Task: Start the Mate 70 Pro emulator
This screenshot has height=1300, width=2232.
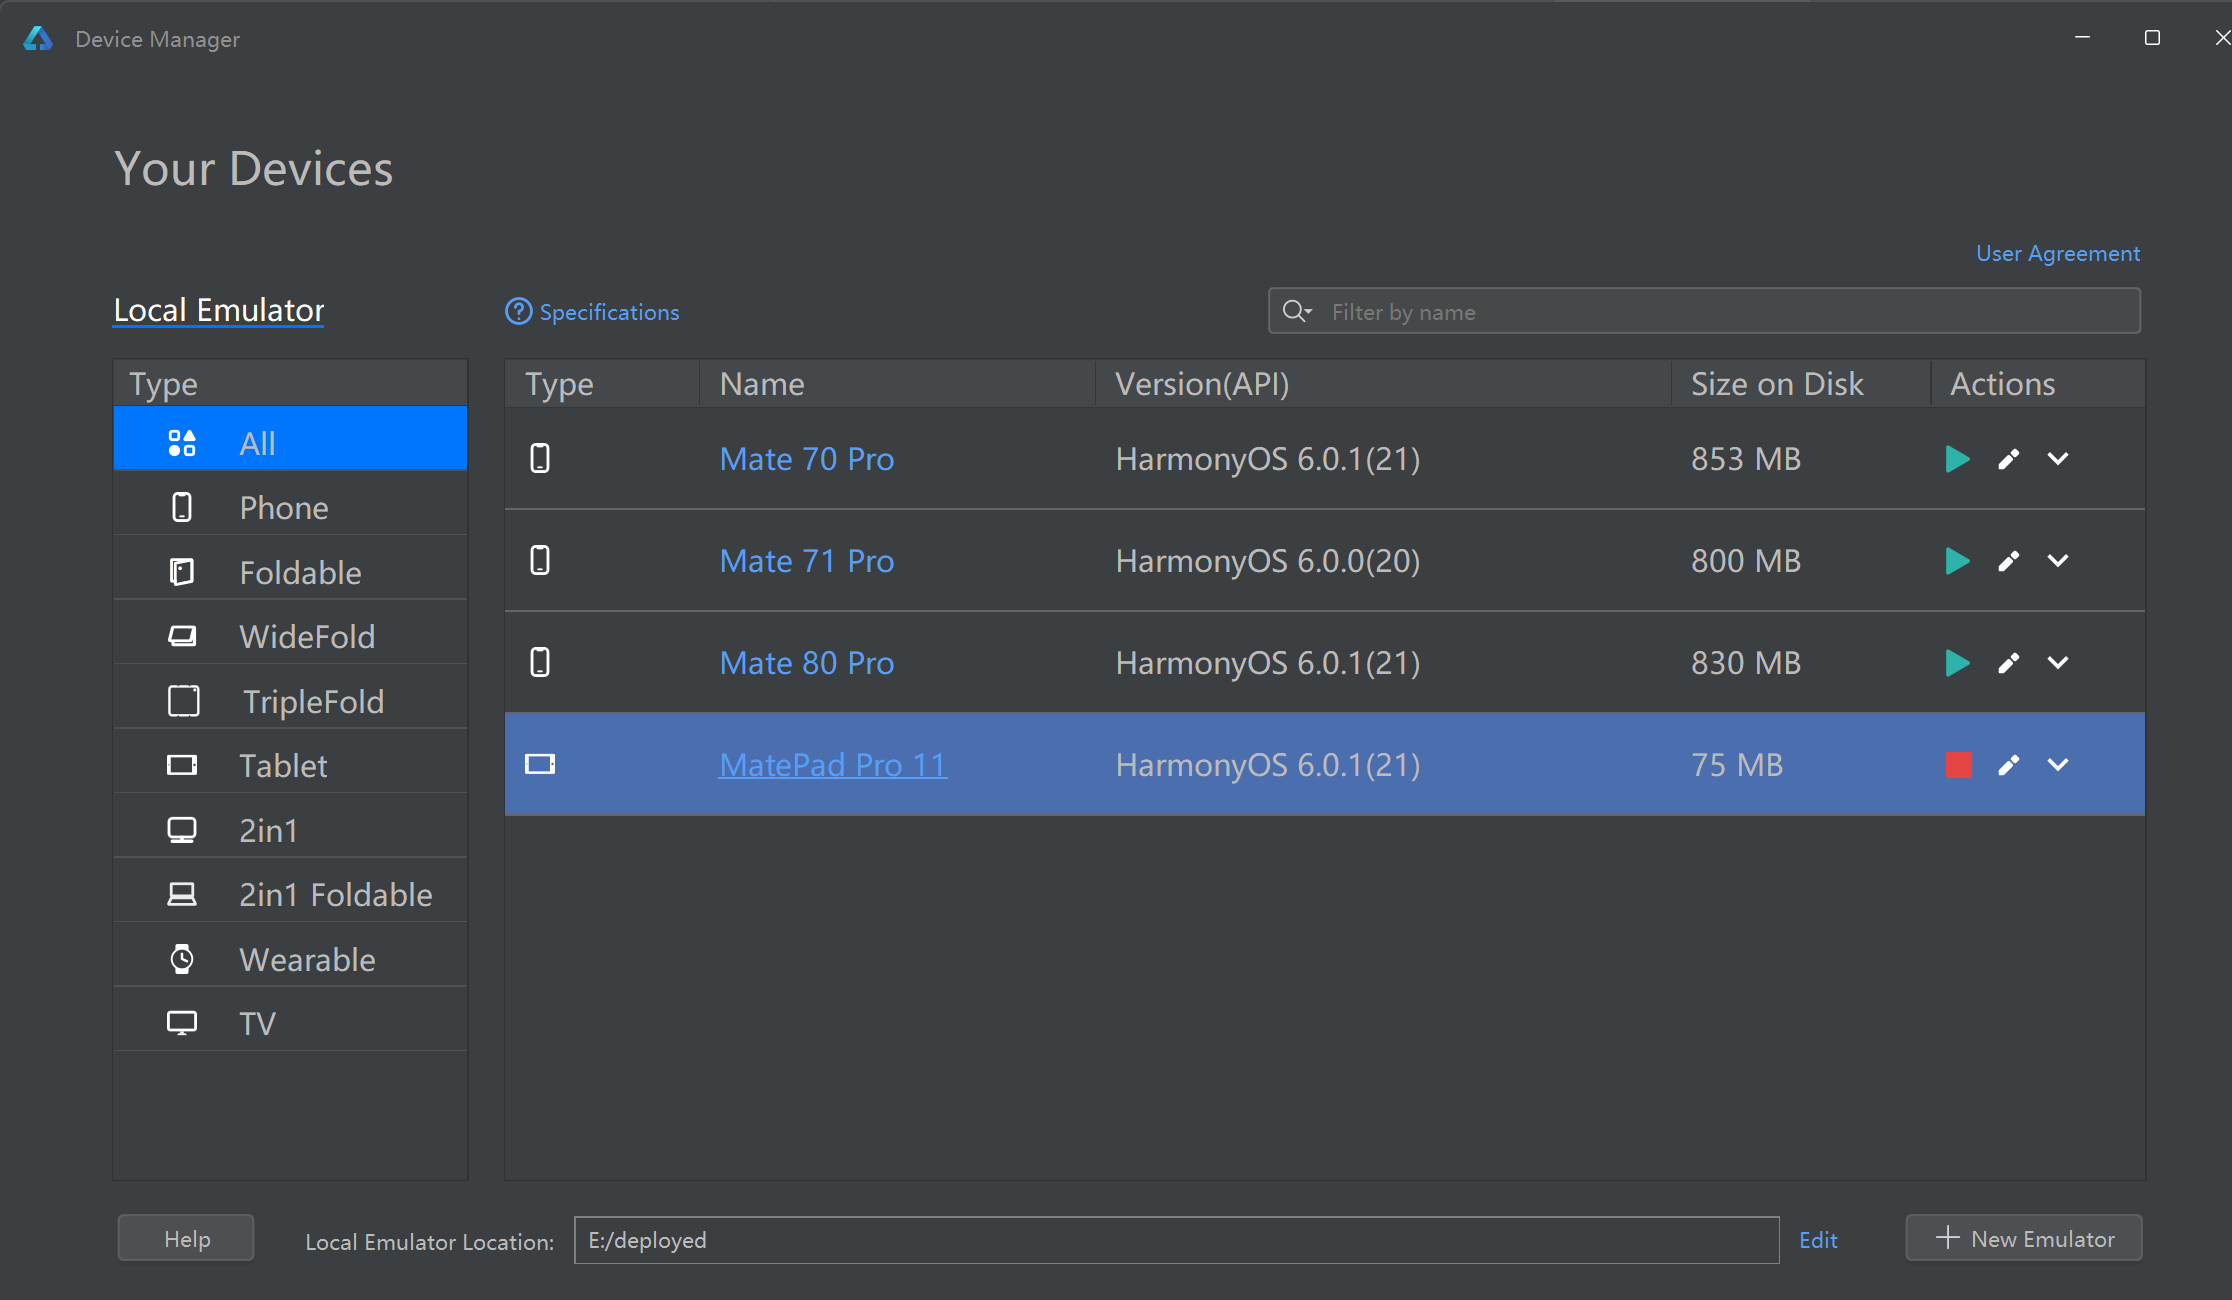Action: click(x=1957, y=459)
